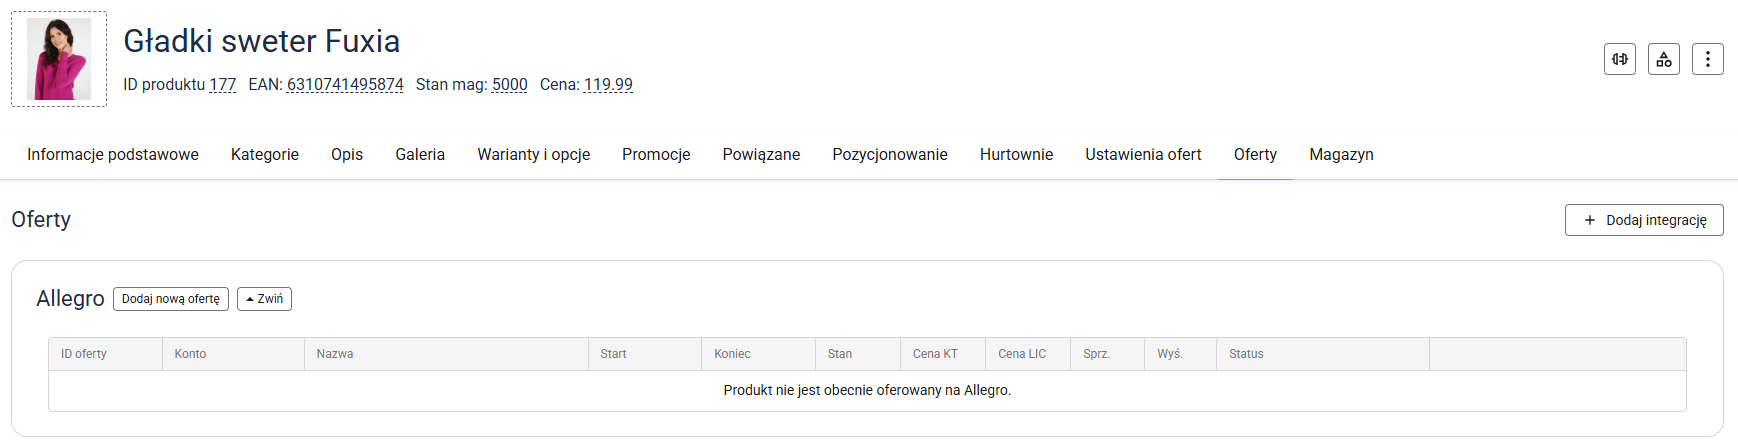Click the EAN number 6310741495874

click(x=345, y=85)
